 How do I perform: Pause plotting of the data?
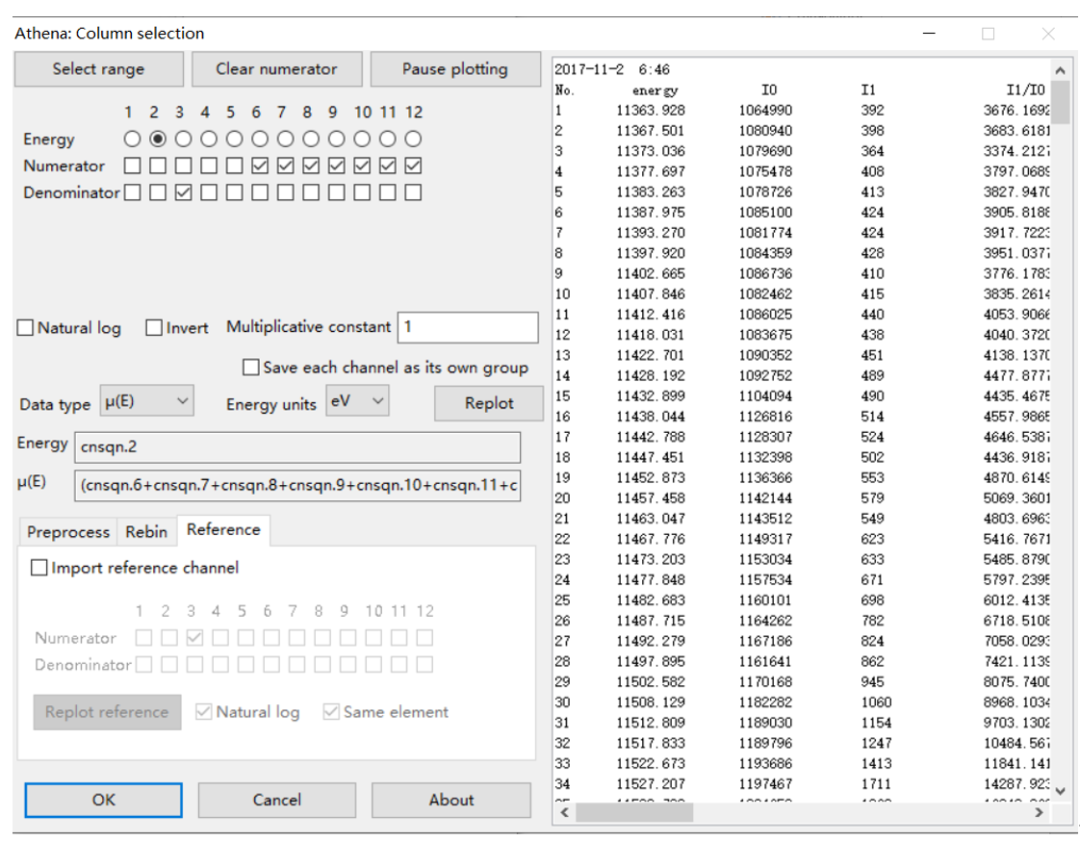pyautogui.click(x=455, y=68)
